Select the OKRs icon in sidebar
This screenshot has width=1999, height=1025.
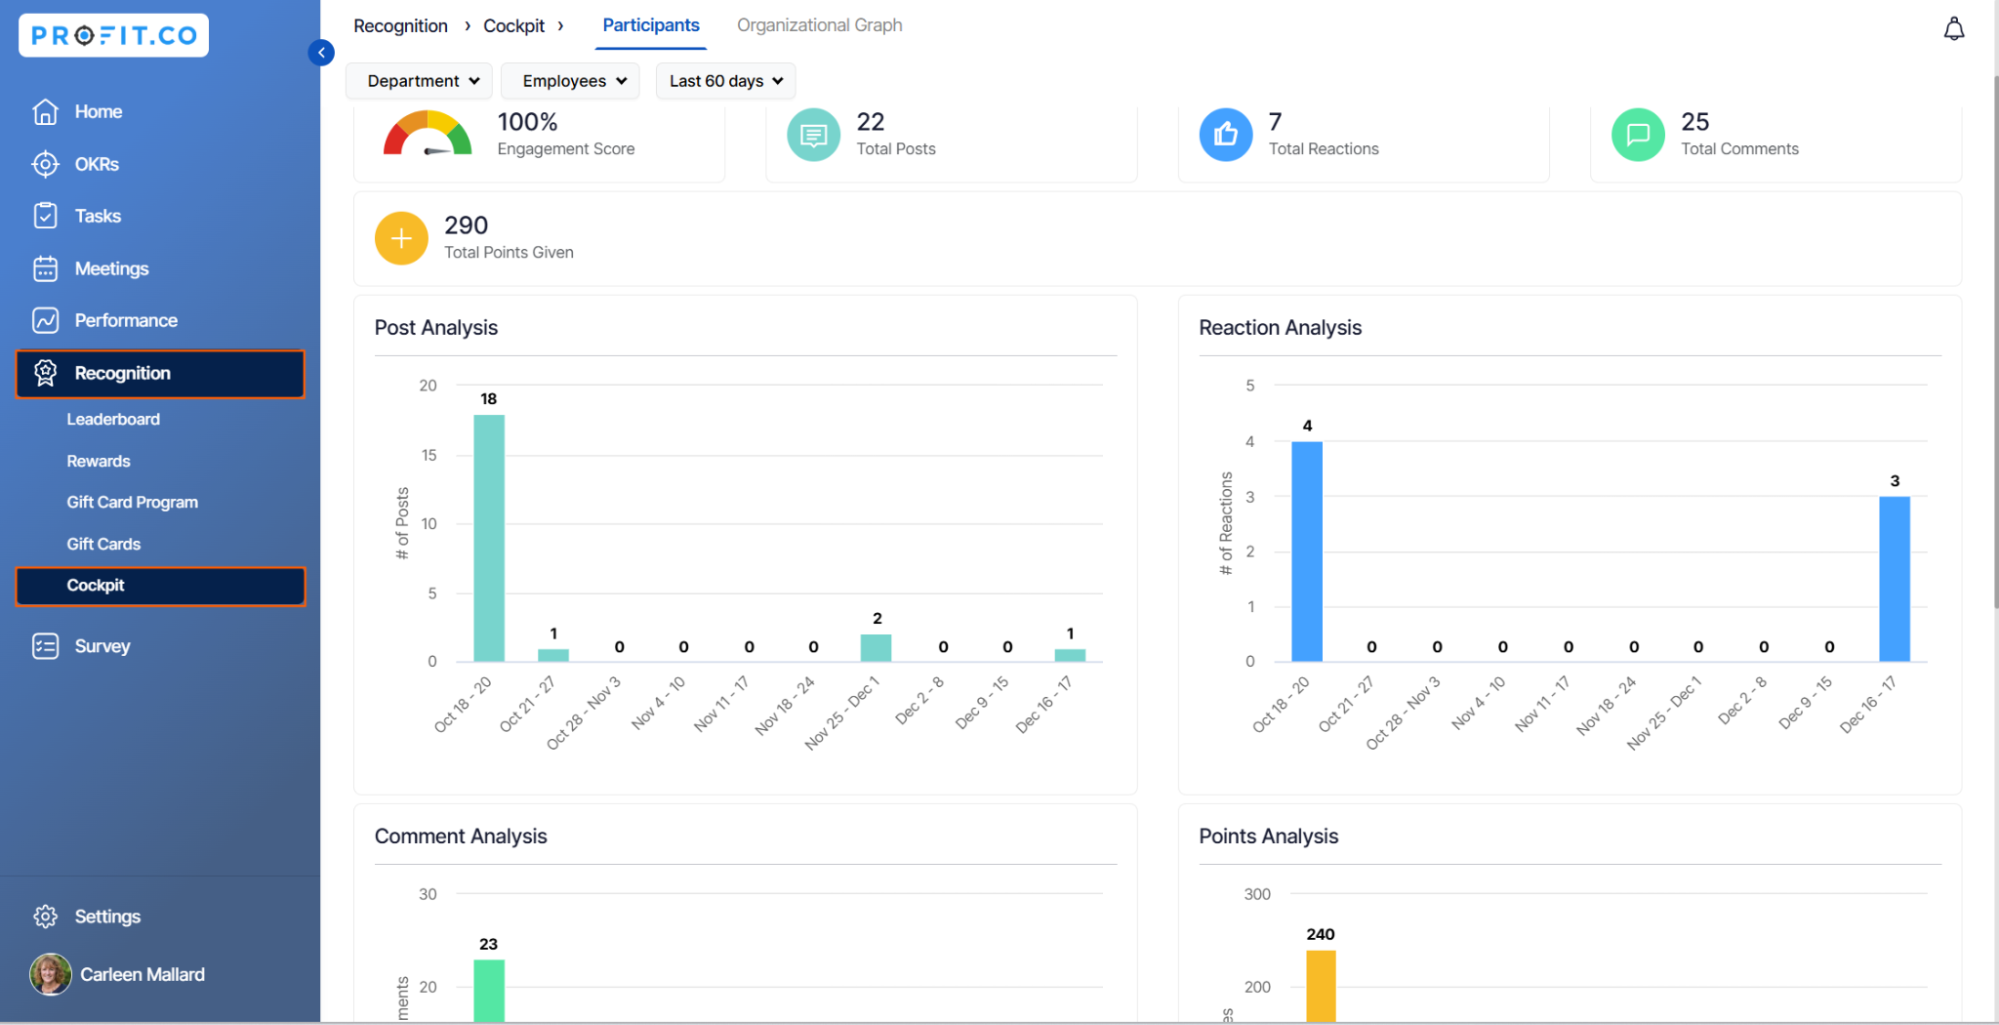[45, 164]
